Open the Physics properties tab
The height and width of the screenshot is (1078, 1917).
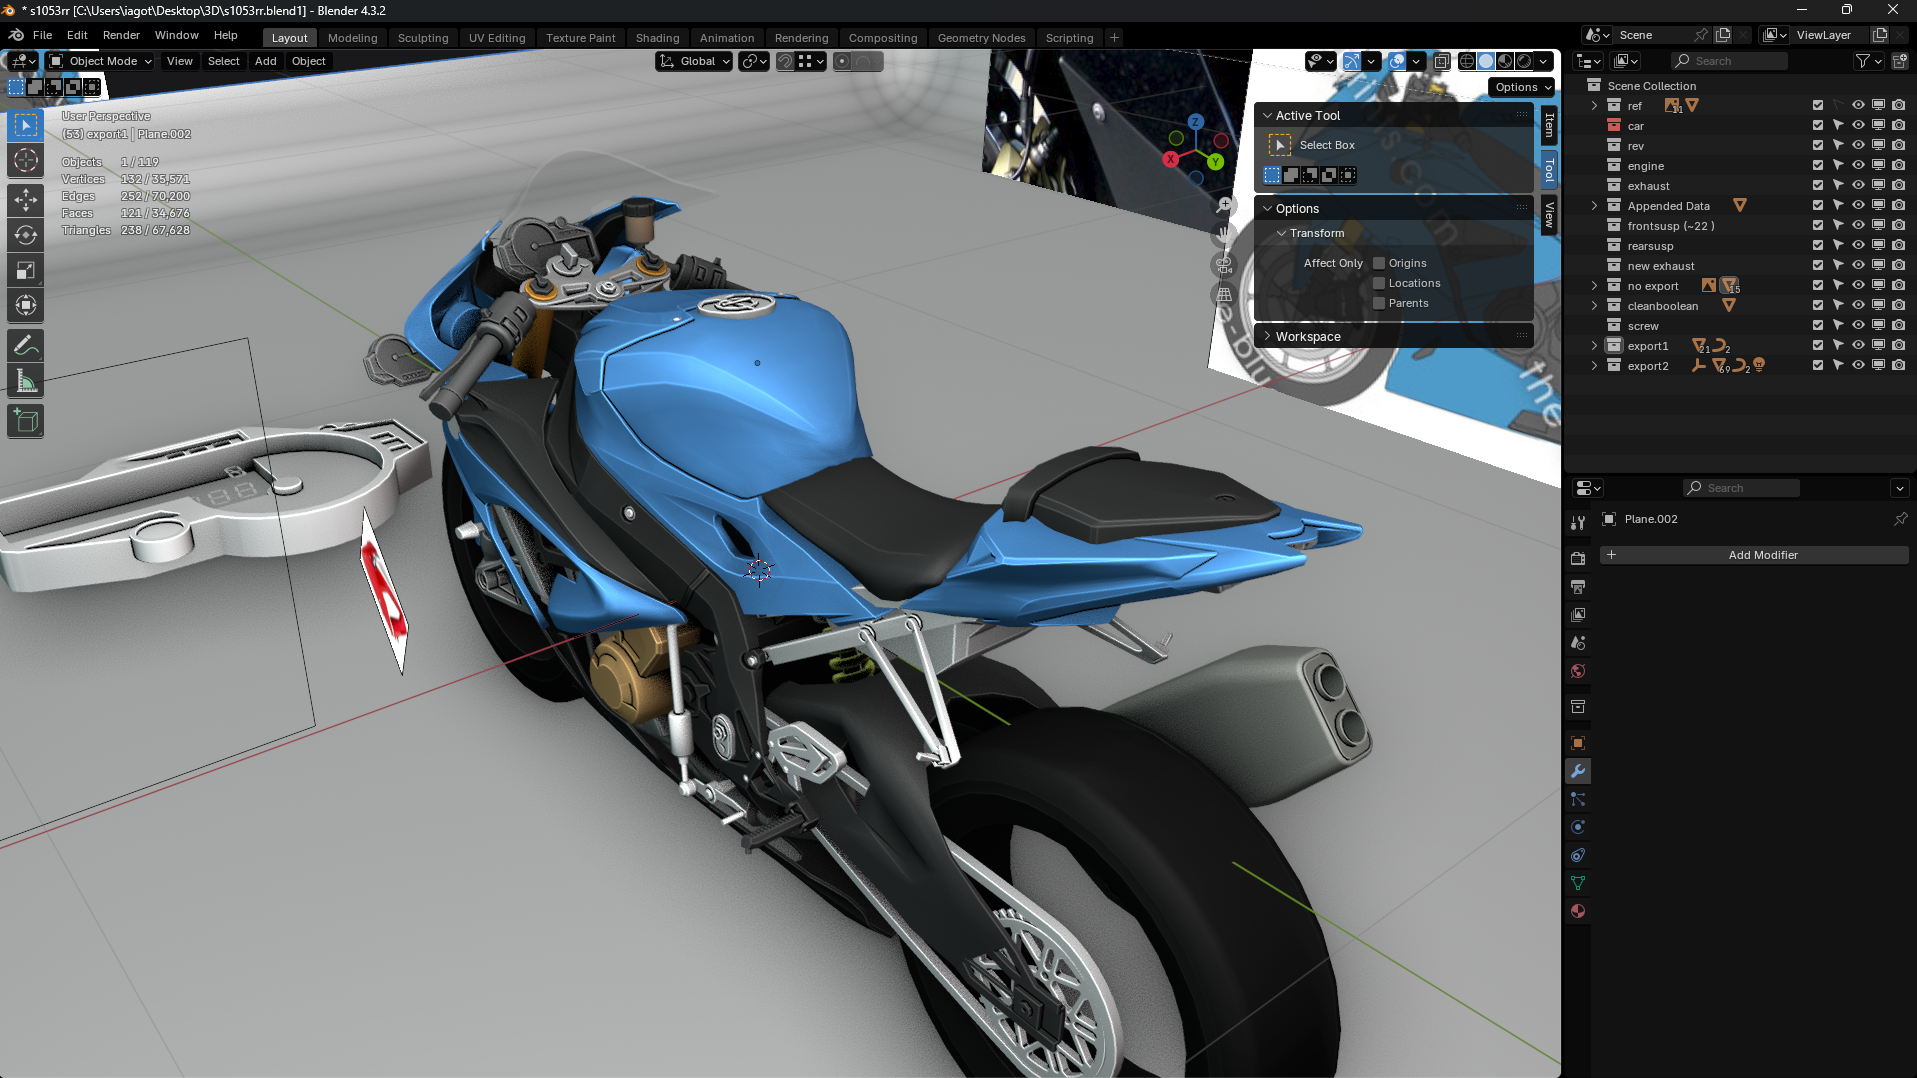1578,827
